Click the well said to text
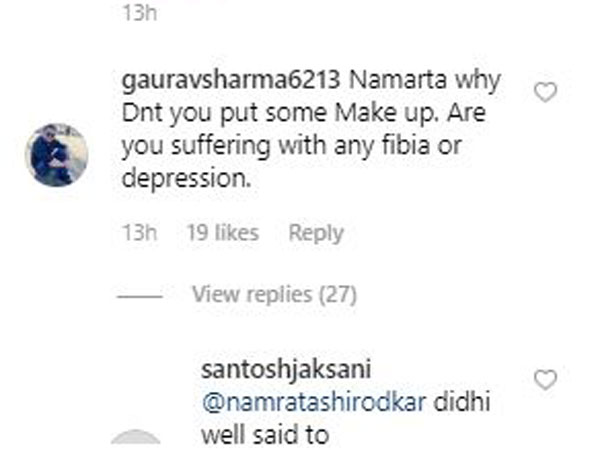The width and height of the screenshot is (600, 450). click(265, 435)
